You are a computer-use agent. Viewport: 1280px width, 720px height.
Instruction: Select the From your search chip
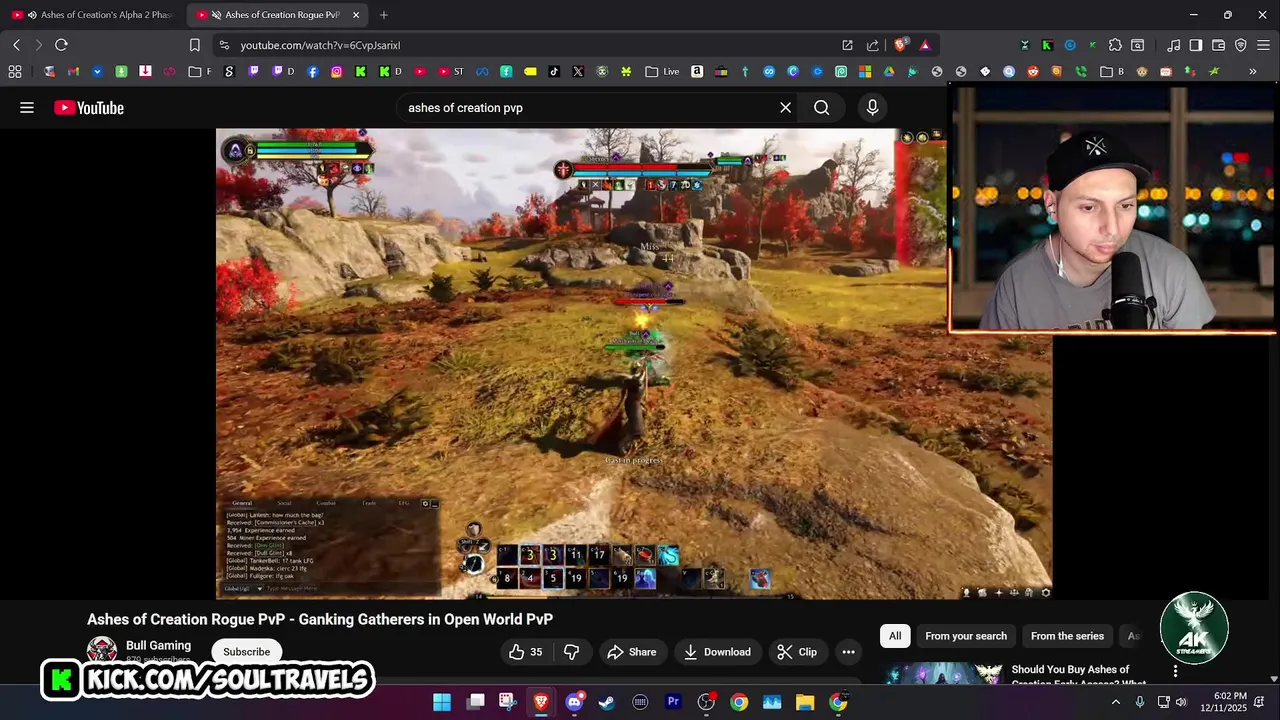click(x=966, y=636)
